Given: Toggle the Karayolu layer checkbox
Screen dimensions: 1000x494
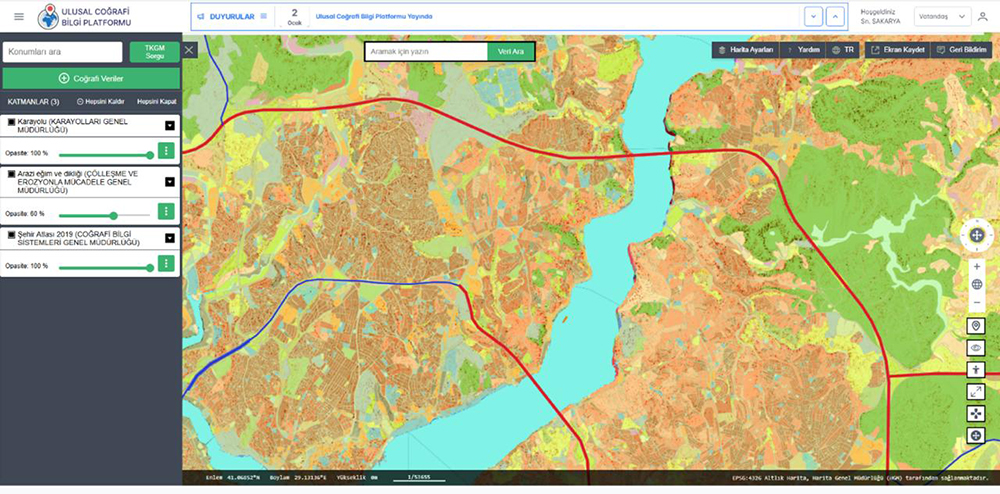Looking at the screenshot, I should (11, 122).
